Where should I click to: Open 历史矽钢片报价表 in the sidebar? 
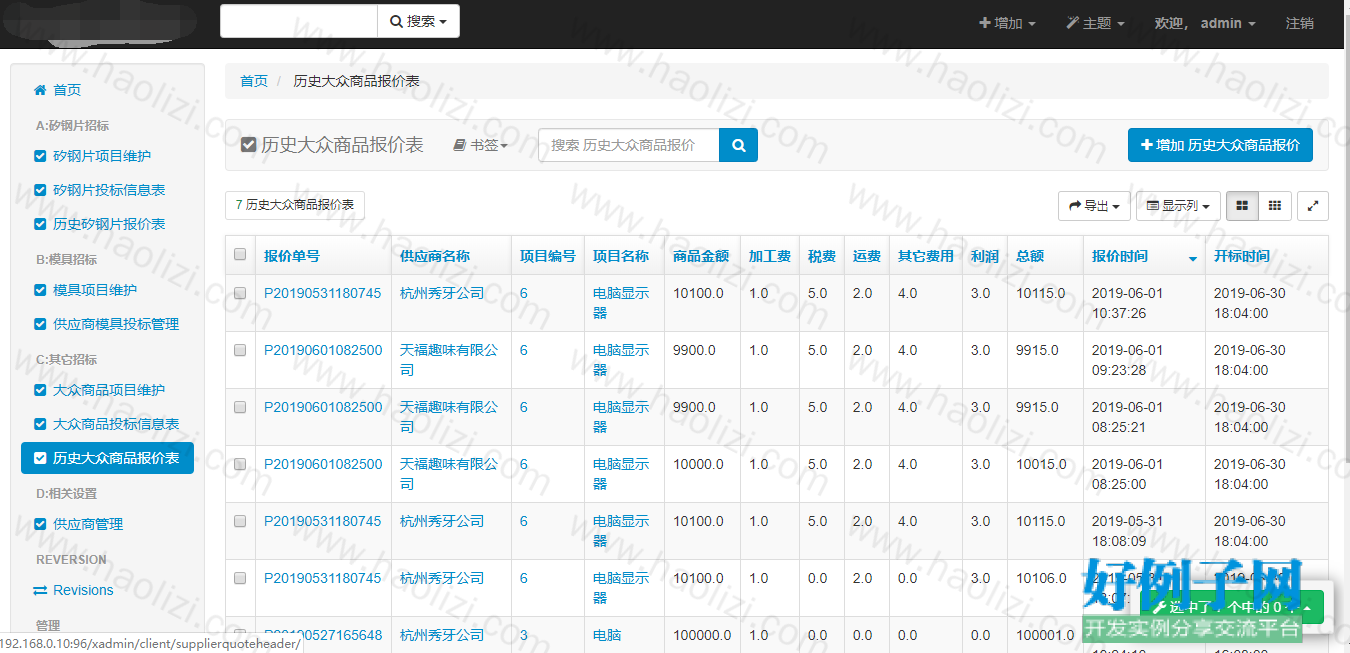tap(108, 224)
